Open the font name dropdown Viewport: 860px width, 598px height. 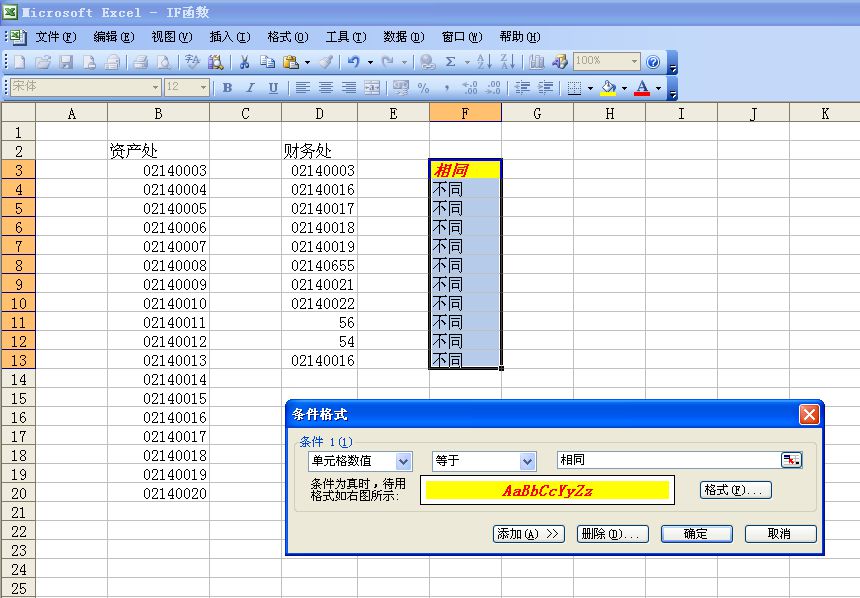[155, 88]
